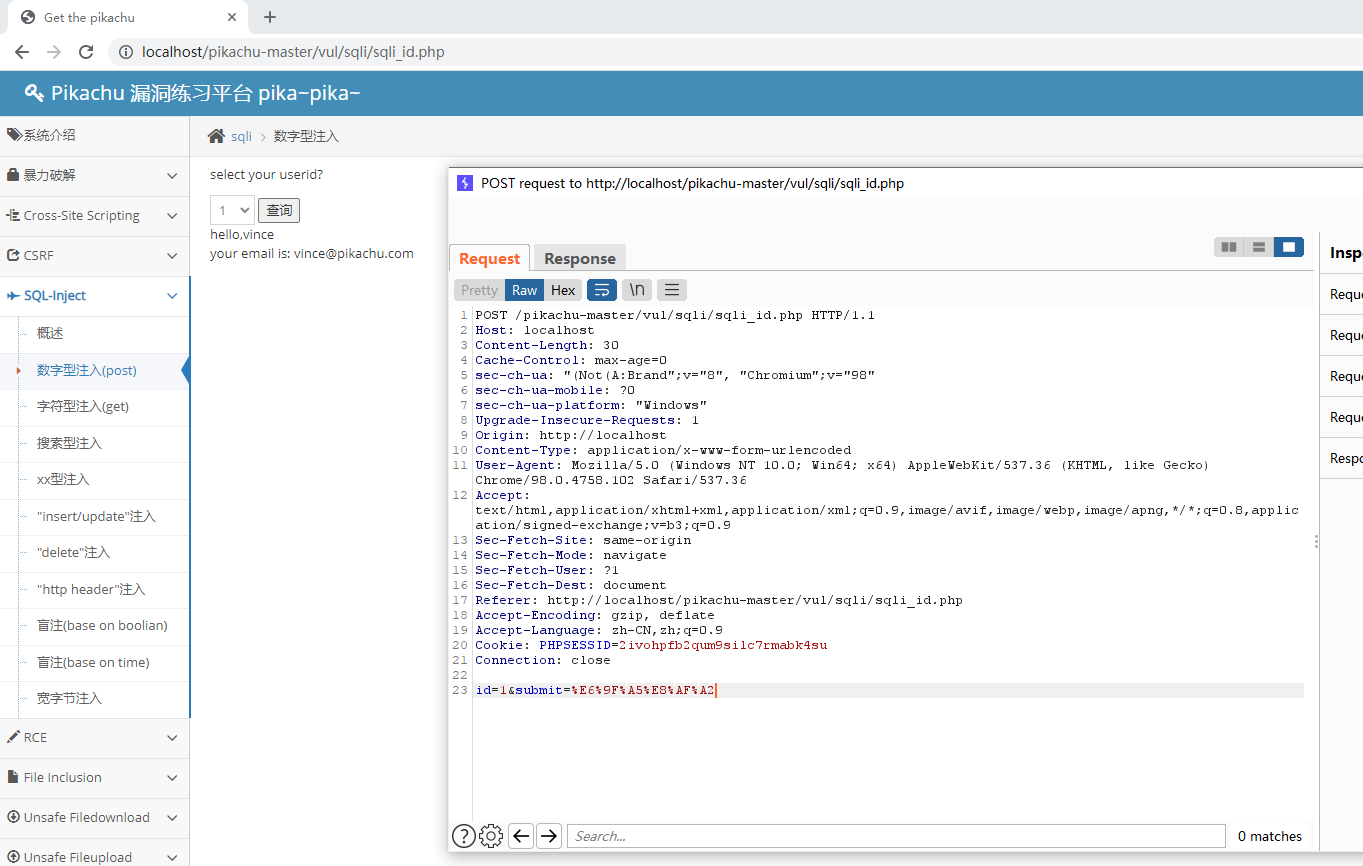Open search settings gear icon
The width and height of the screenshot is (1363, 866).
pyautogui.click(x=491, y=836)
